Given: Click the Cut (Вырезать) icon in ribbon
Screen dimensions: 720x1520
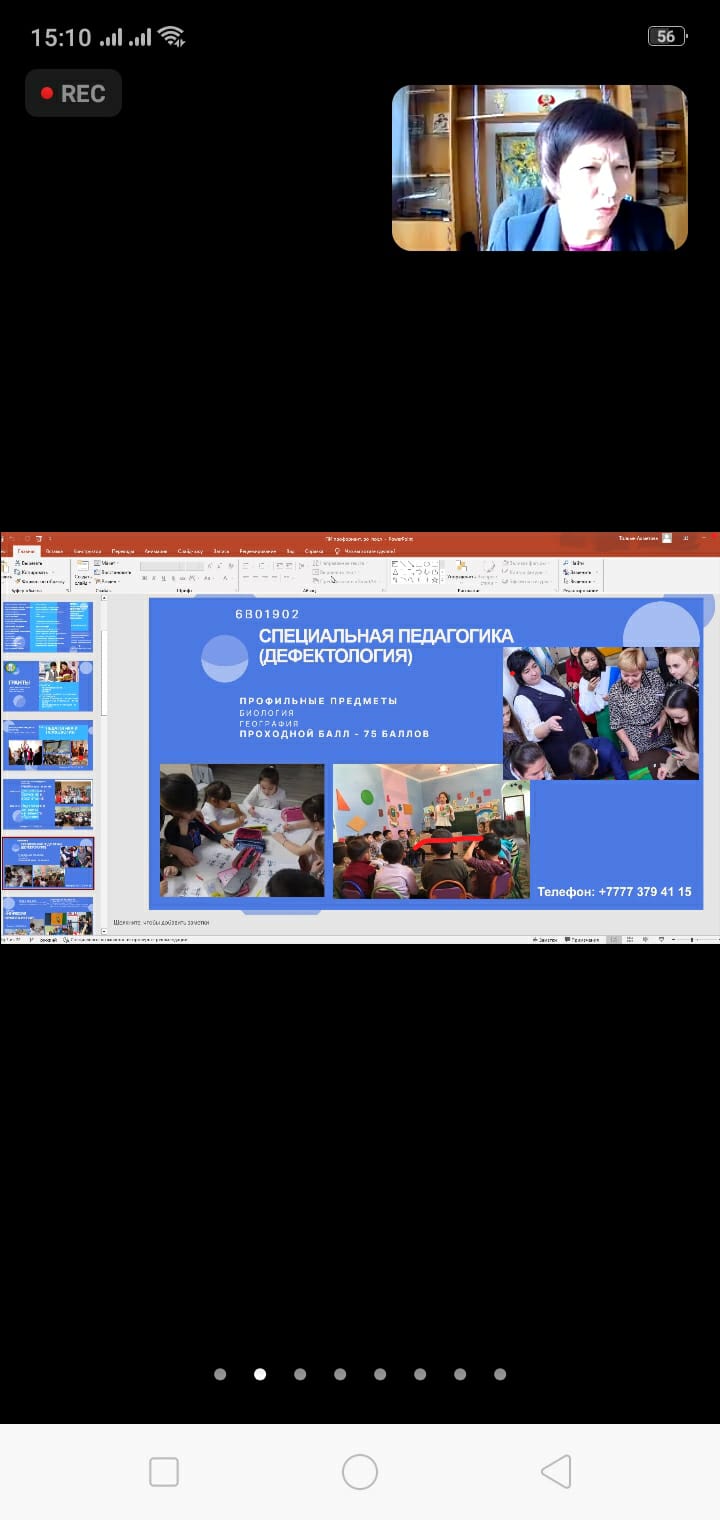Looking at the screenshot, I should pyautogui.click(x=18, y=563).
